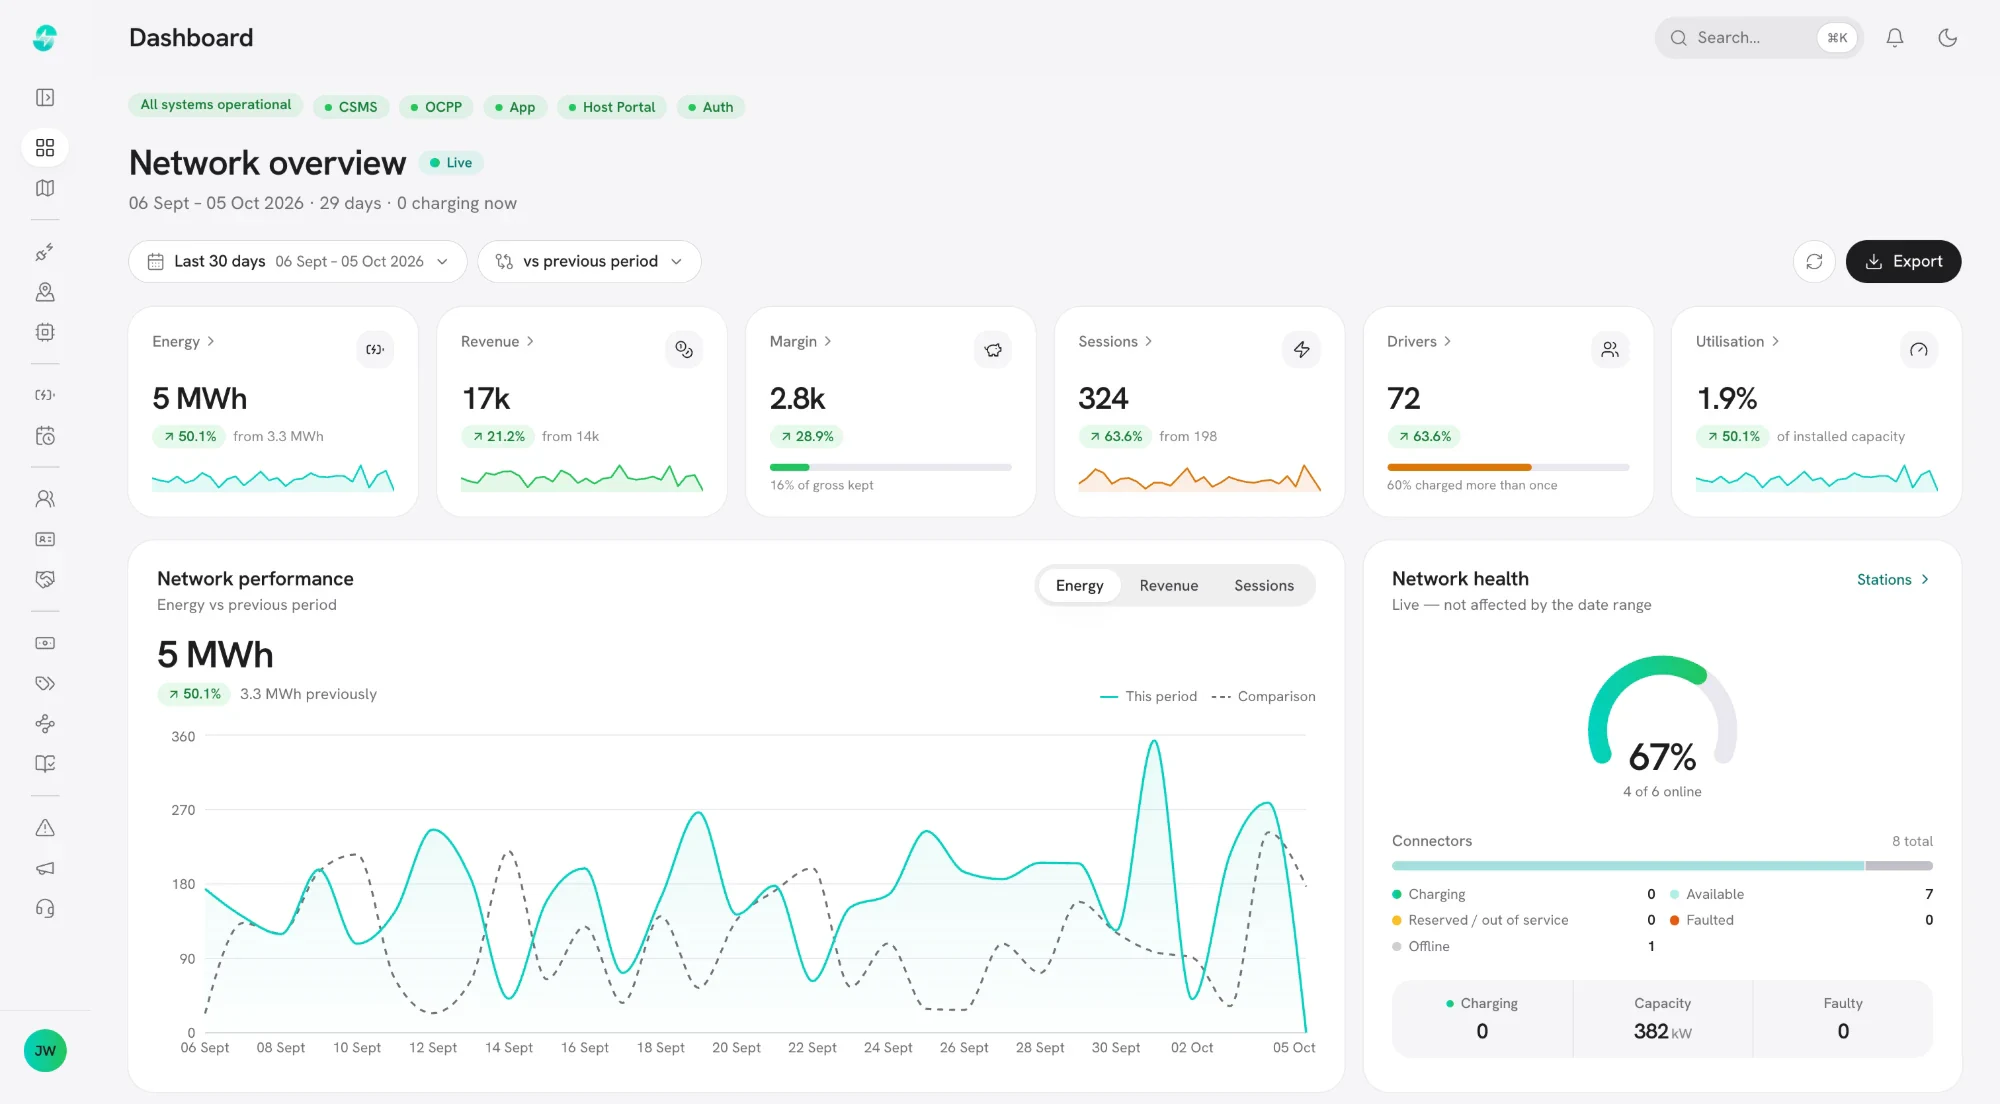
Task: Expand the Sessions card details
Action: [1116, 342]
